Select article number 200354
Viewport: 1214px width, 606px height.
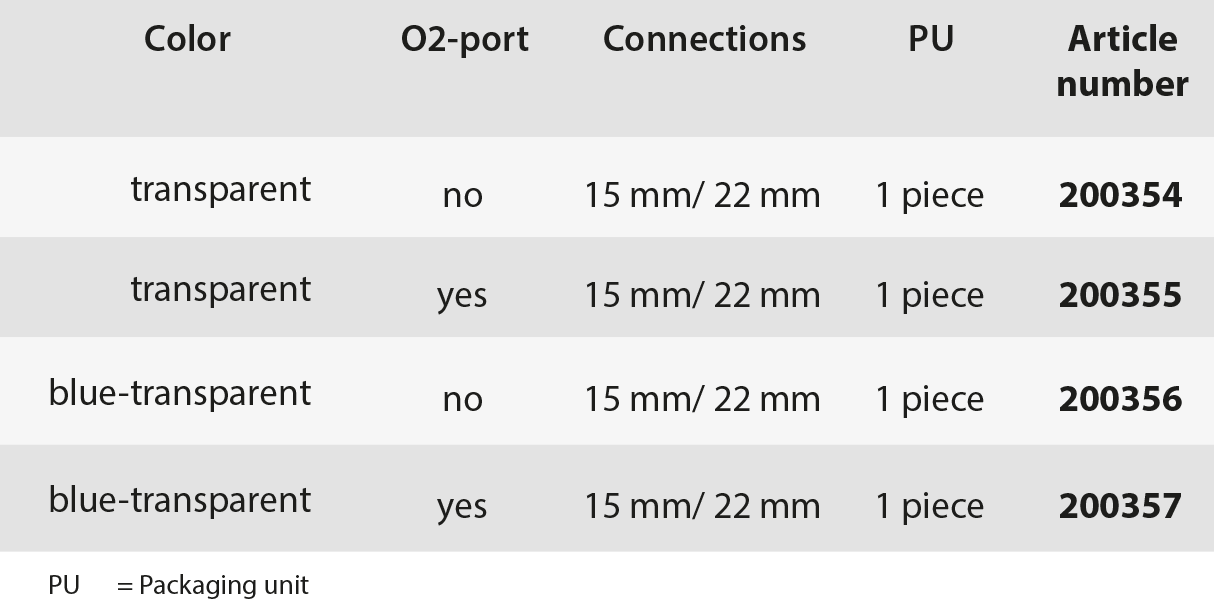1120,195
